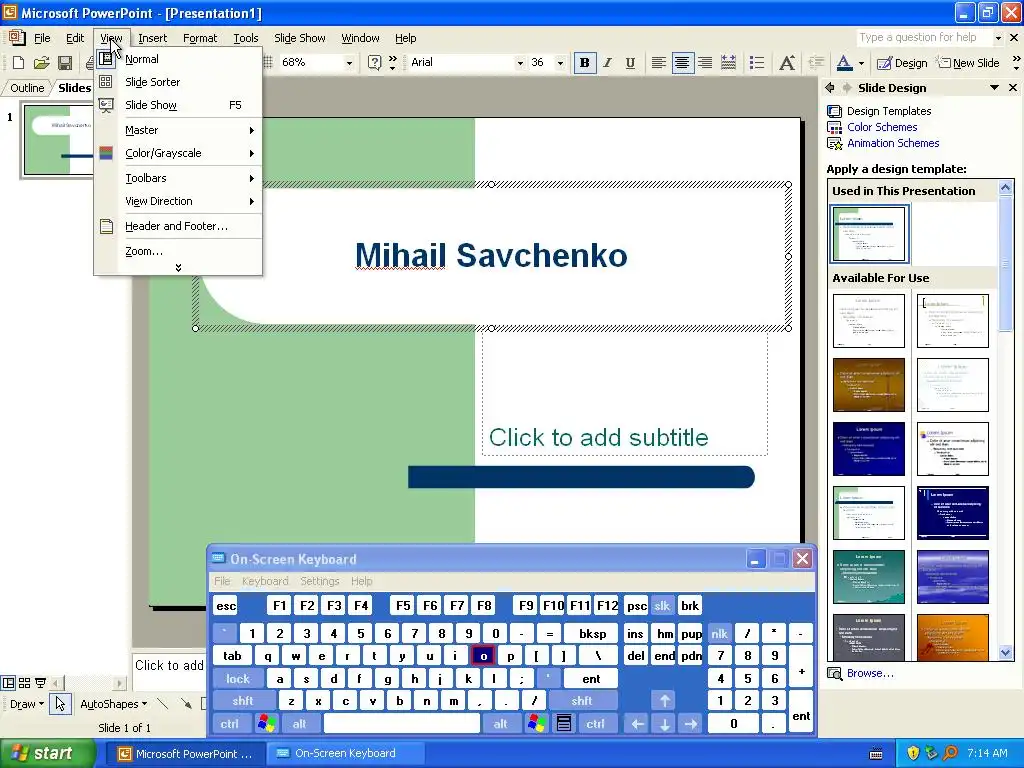Click esc key on On-Screen Keyboard

226,606
